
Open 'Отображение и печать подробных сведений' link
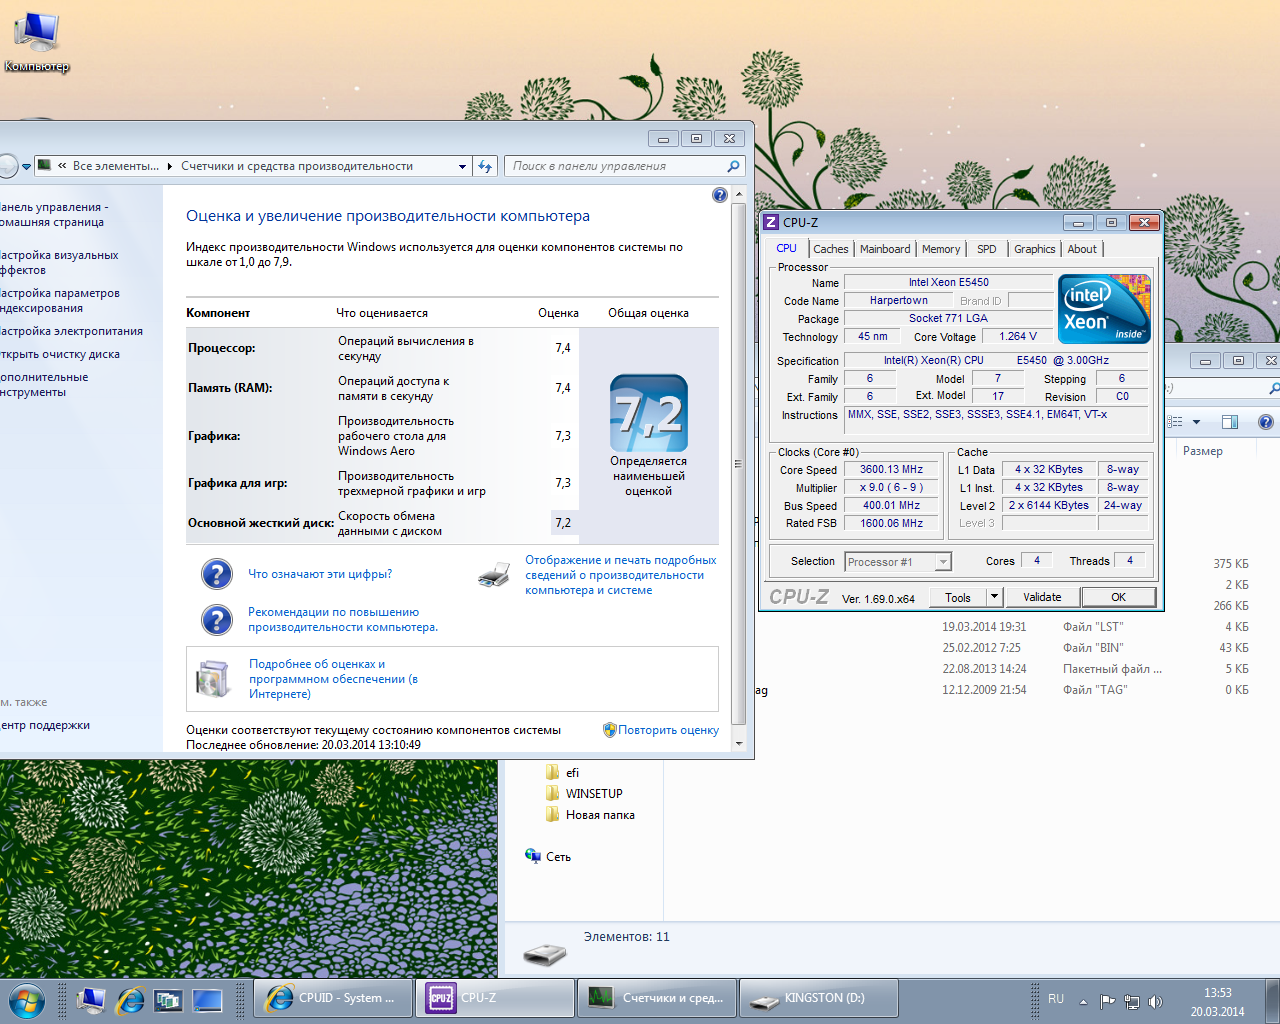pos(621,575)
